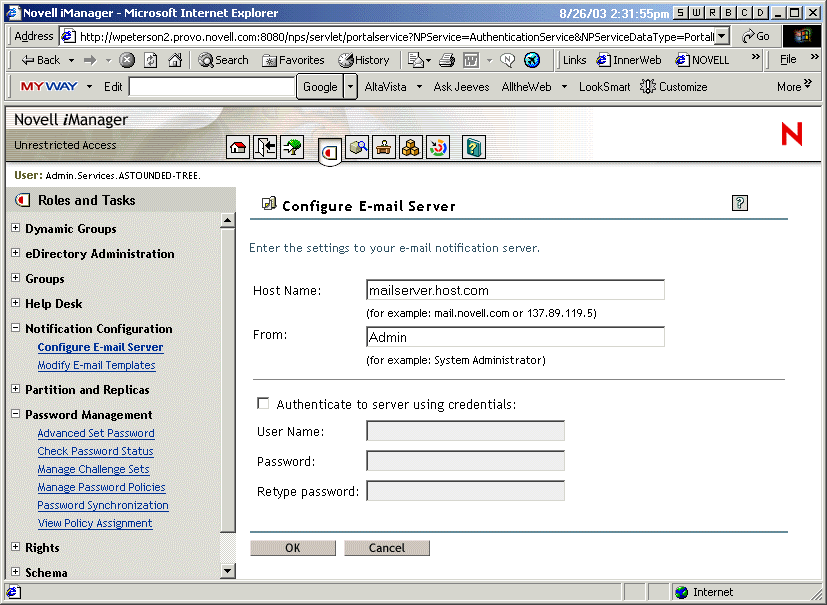Expand the Dynamic Groups section
Screen dimensions: 827x605
coord(14,228)
